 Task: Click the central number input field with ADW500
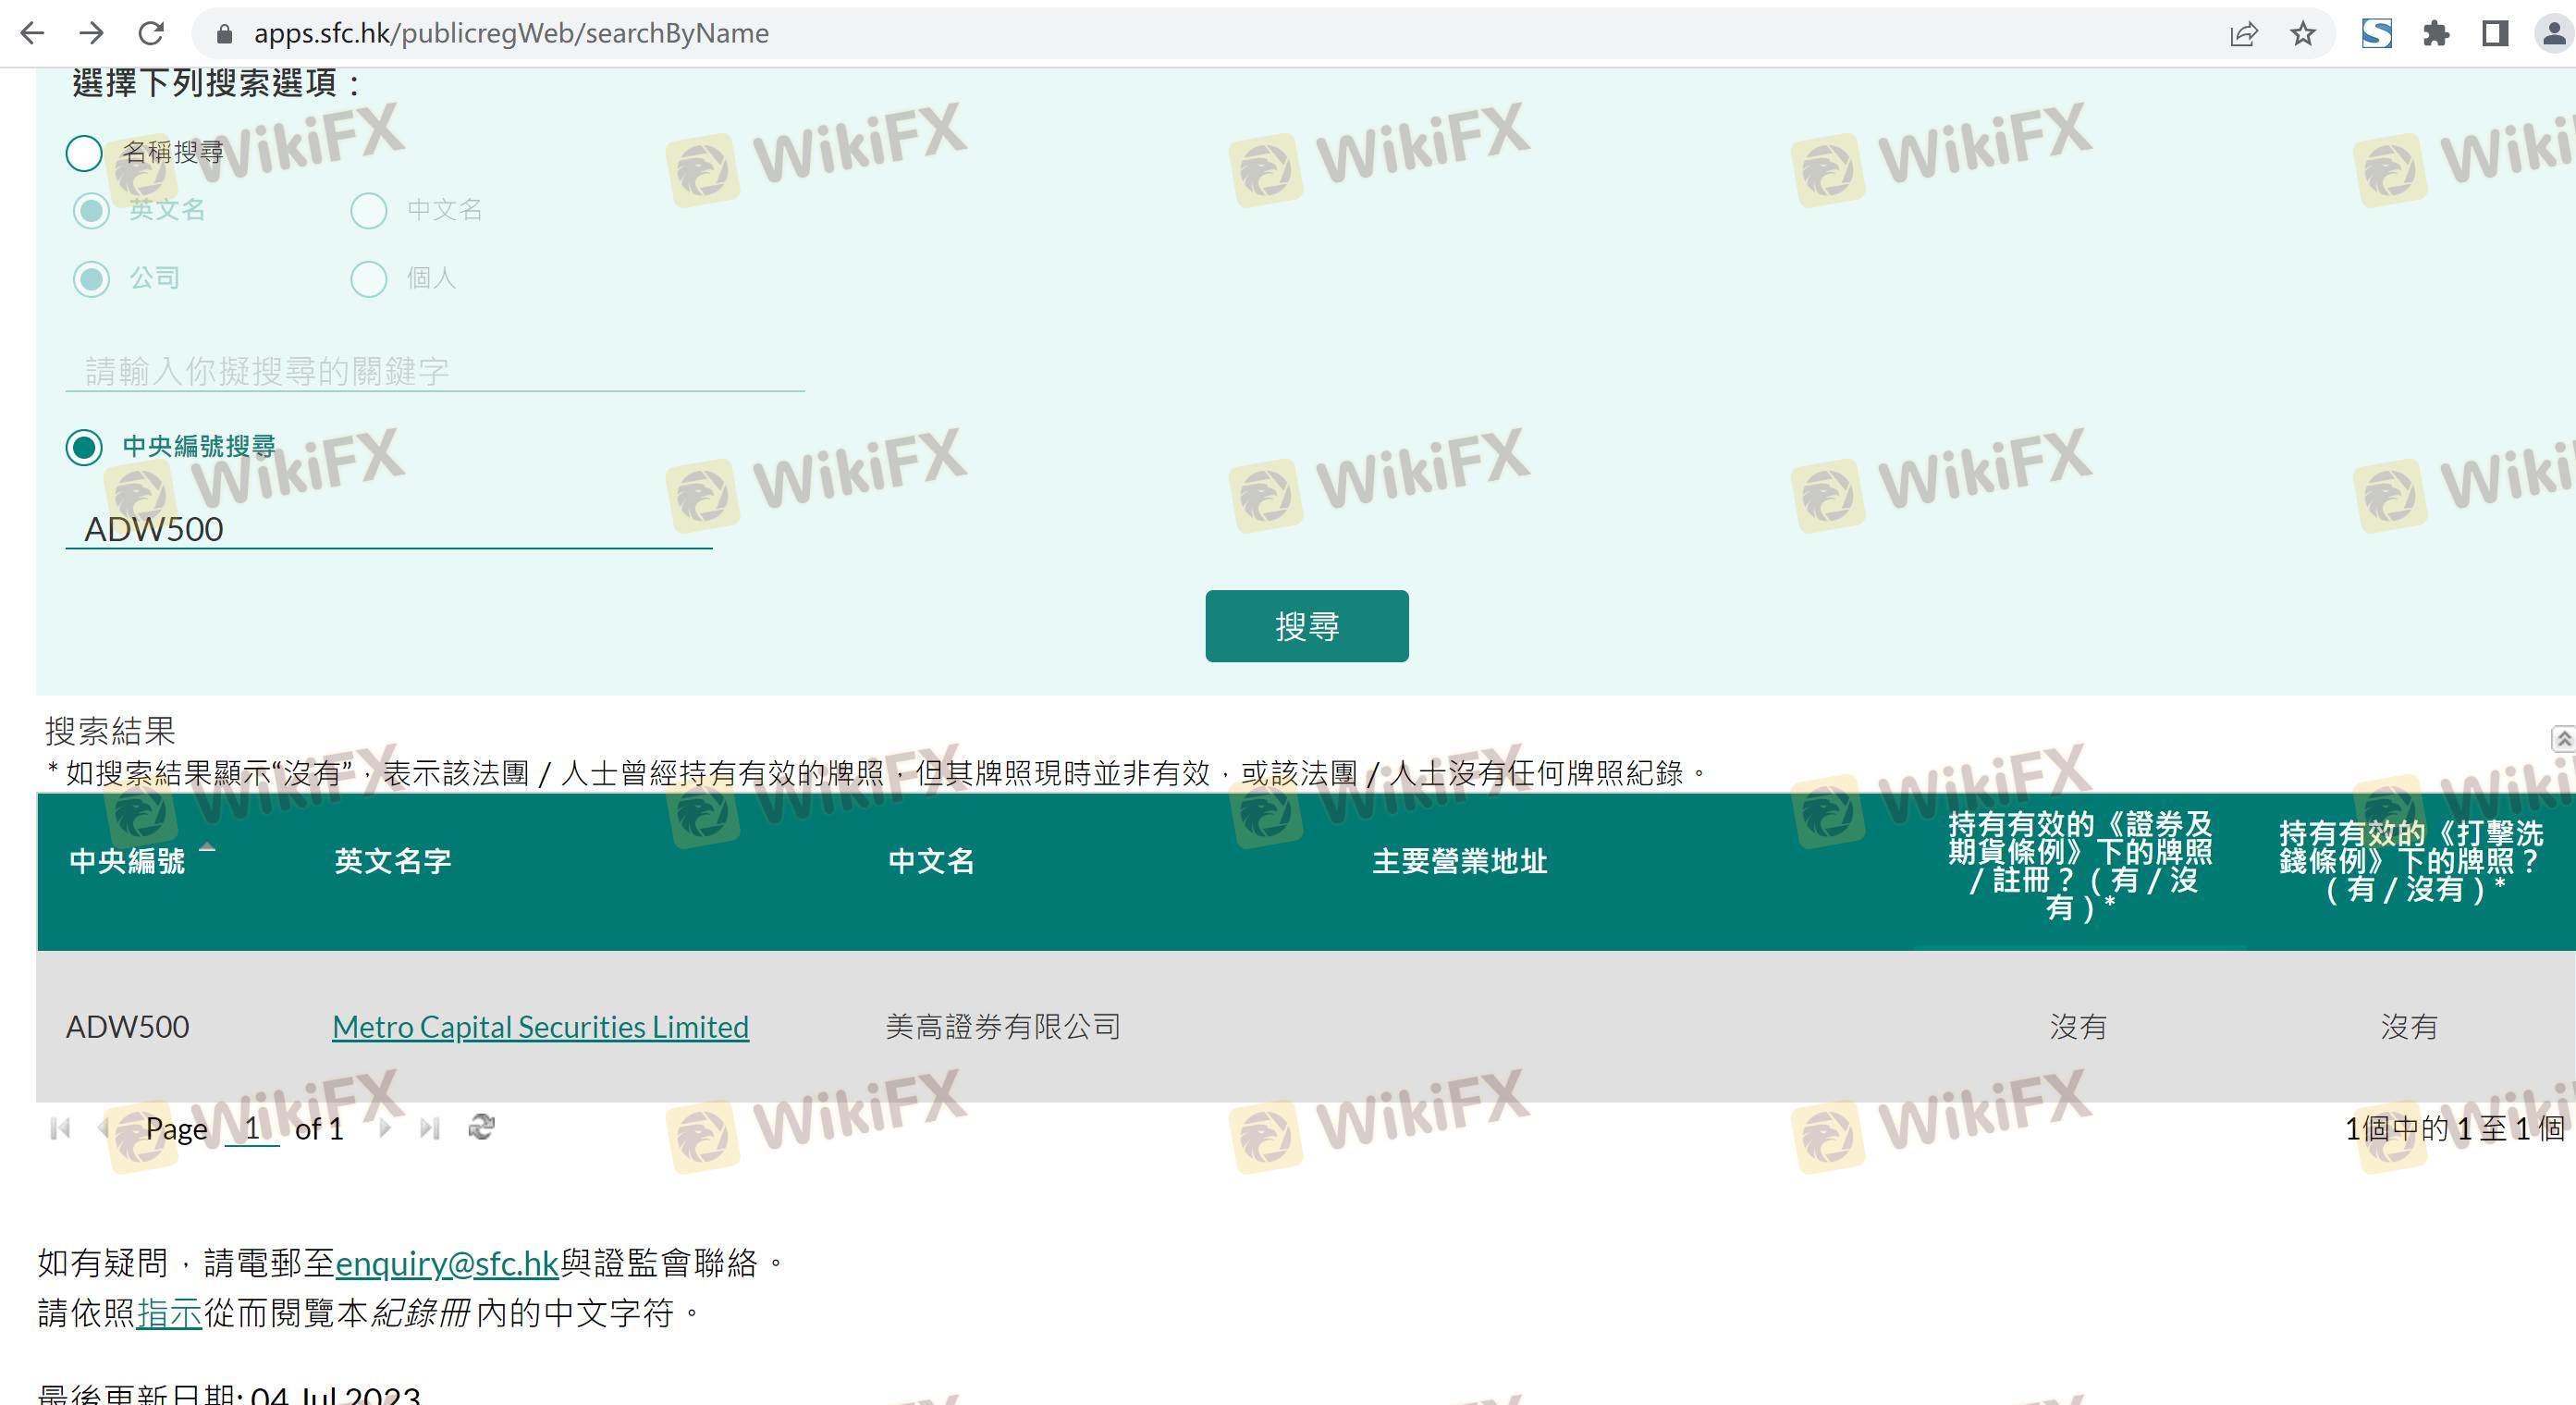pyautogui.click(x=388, y=529)
